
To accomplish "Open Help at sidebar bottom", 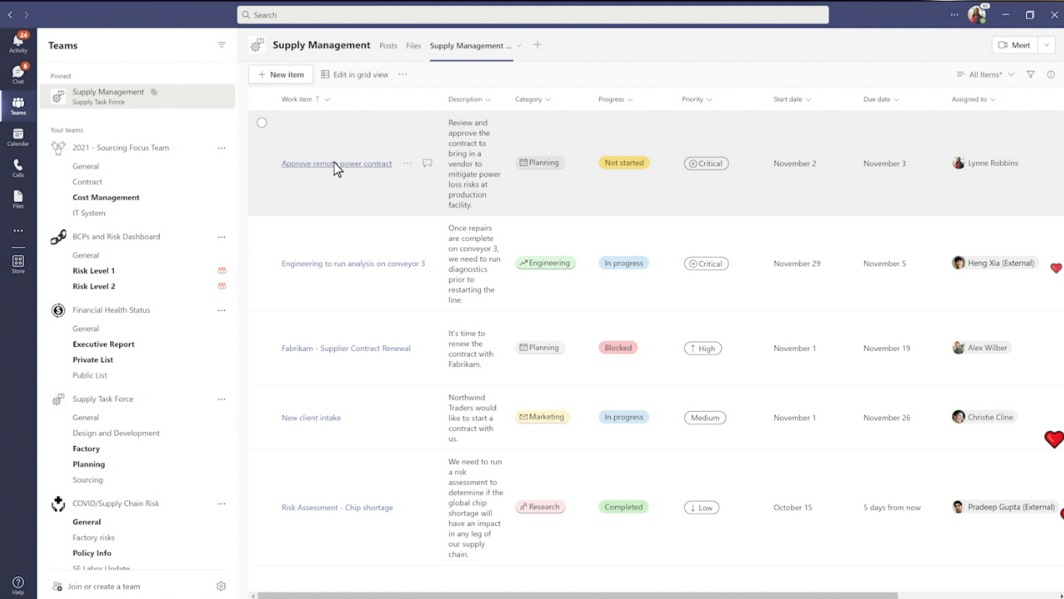I will 18,585.
